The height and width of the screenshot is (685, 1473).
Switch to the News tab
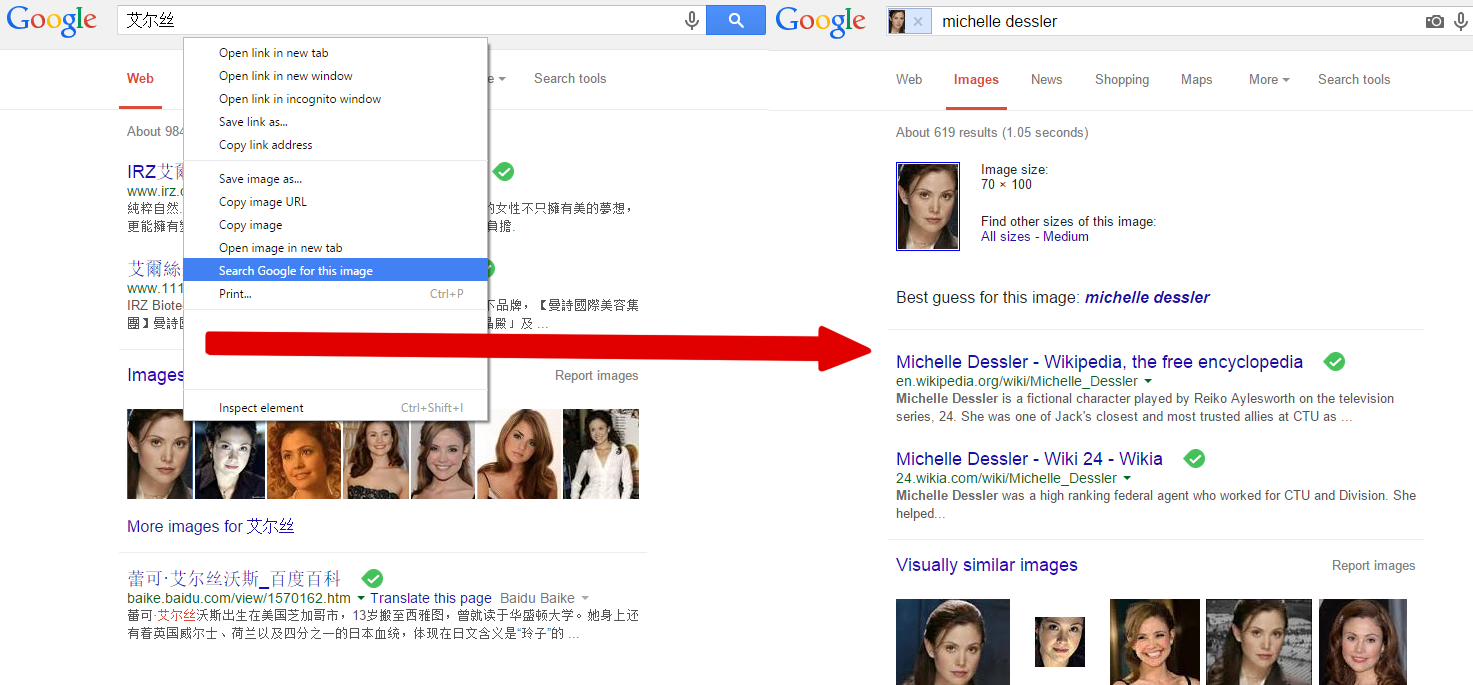click(1046, 80)
